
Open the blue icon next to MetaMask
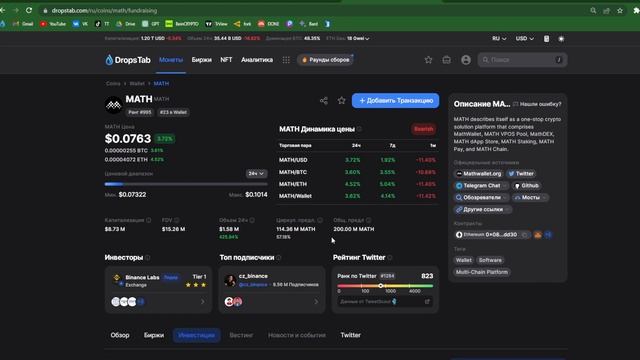(x=548, y=235)
